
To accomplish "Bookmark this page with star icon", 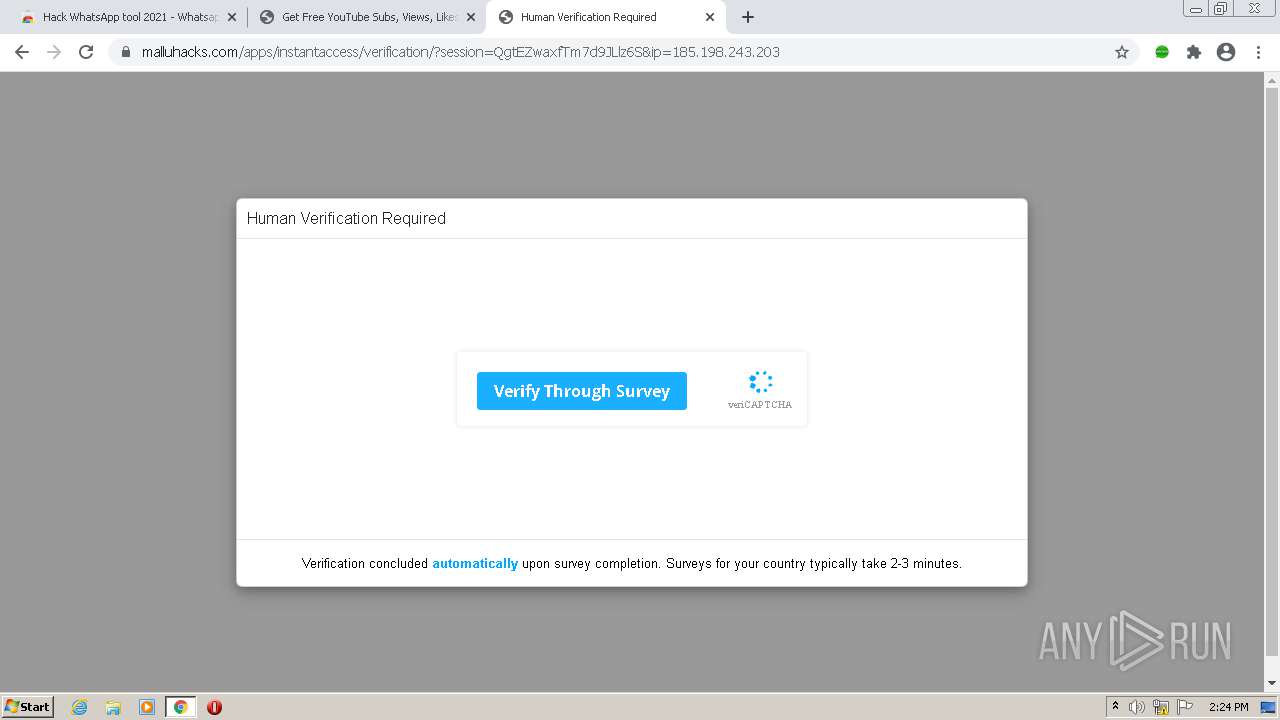I will (x=1122, y=52).
